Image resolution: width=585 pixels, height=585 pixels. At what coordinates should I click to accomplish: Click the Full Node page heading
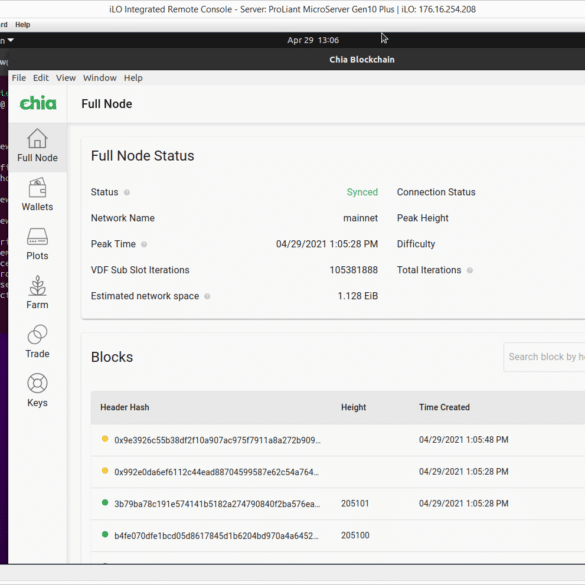coord(107,104)
